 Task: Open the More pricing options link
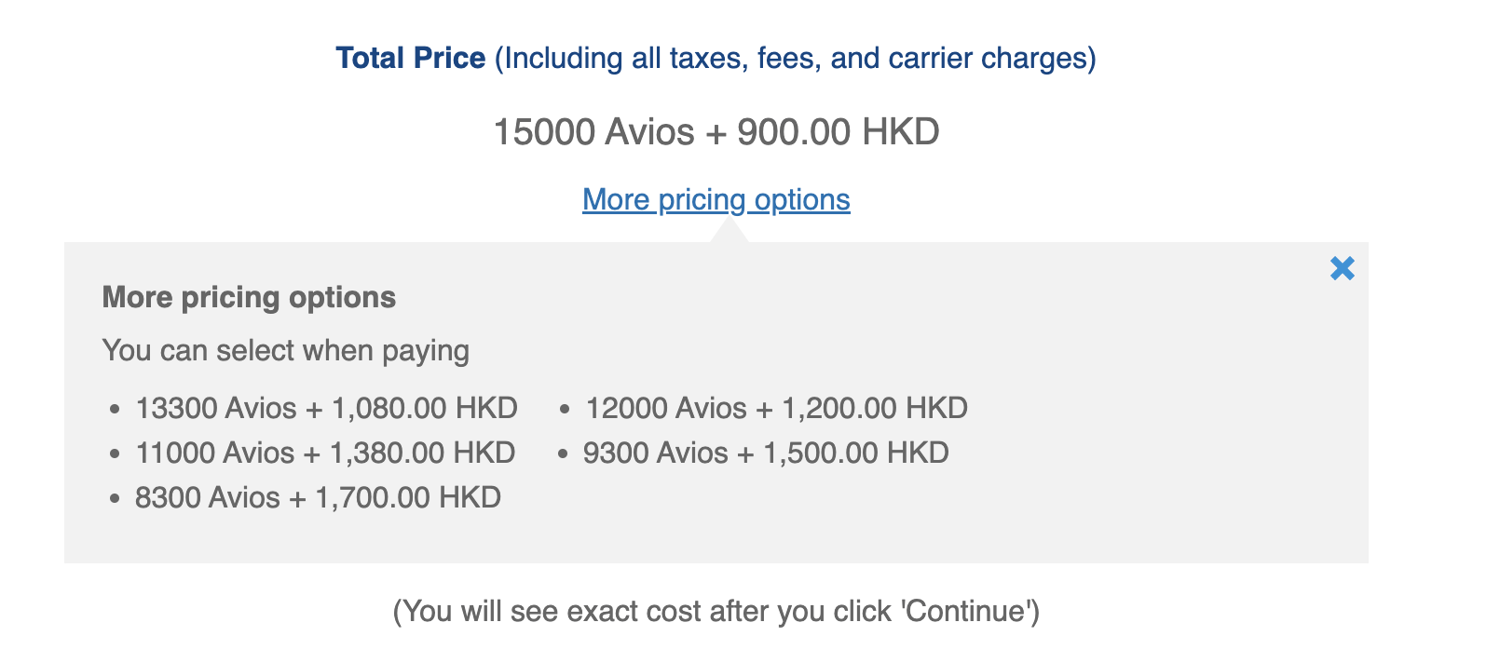716,200
